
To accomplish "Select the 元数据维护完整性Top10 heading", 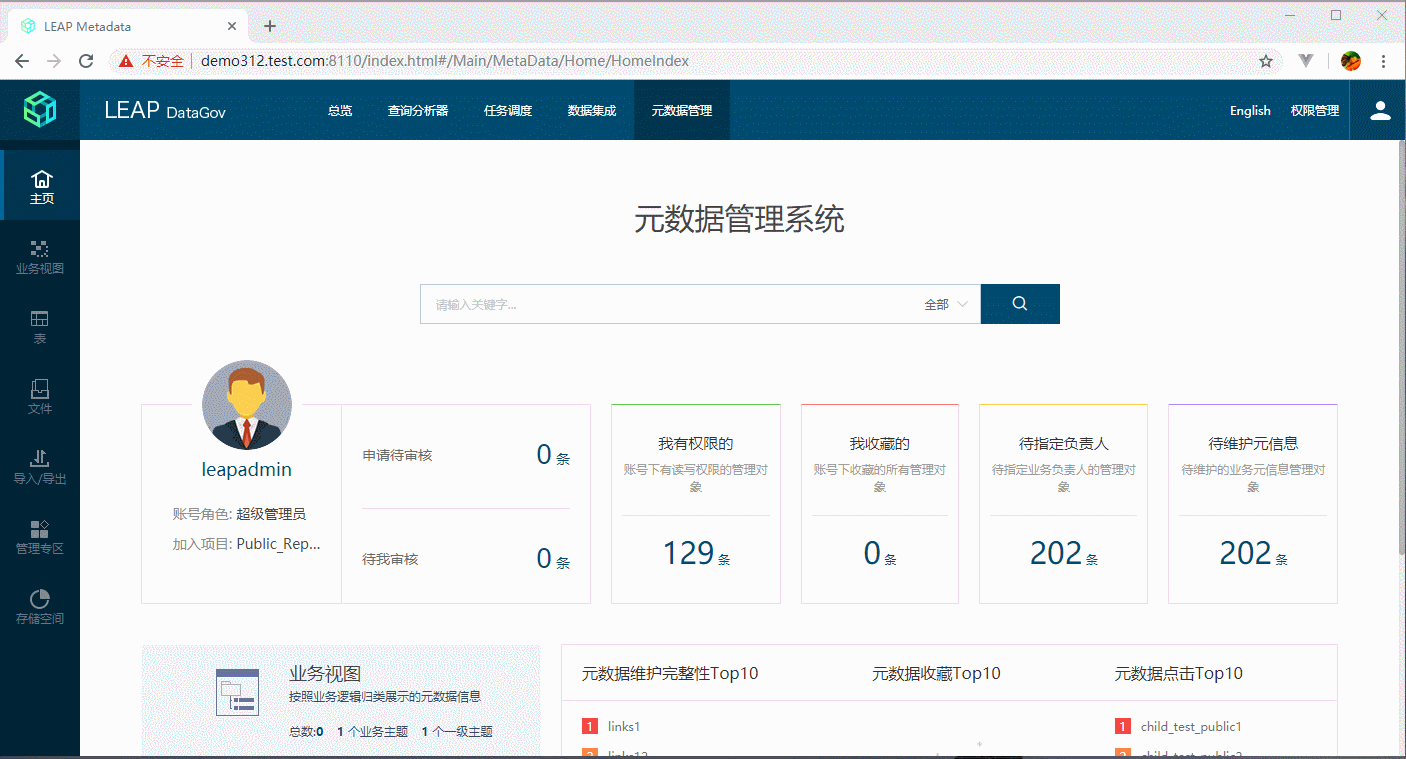I will 670,674.
